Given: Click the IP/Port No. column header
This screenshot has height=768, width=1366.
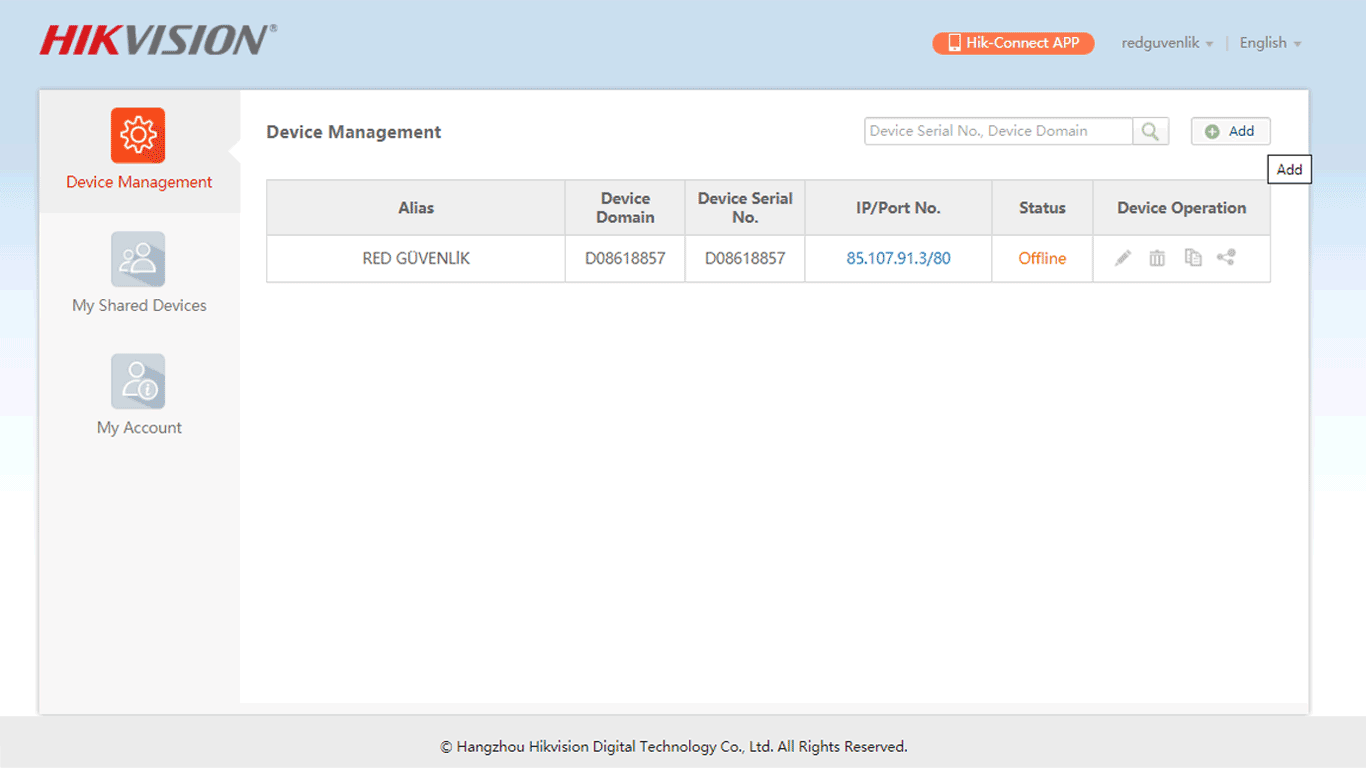Looking at the screenshot, I should pos(898,208).
